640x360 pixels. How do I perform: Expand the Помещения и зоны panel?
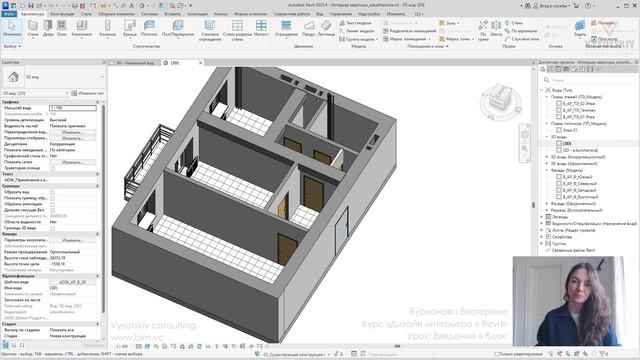428,46
